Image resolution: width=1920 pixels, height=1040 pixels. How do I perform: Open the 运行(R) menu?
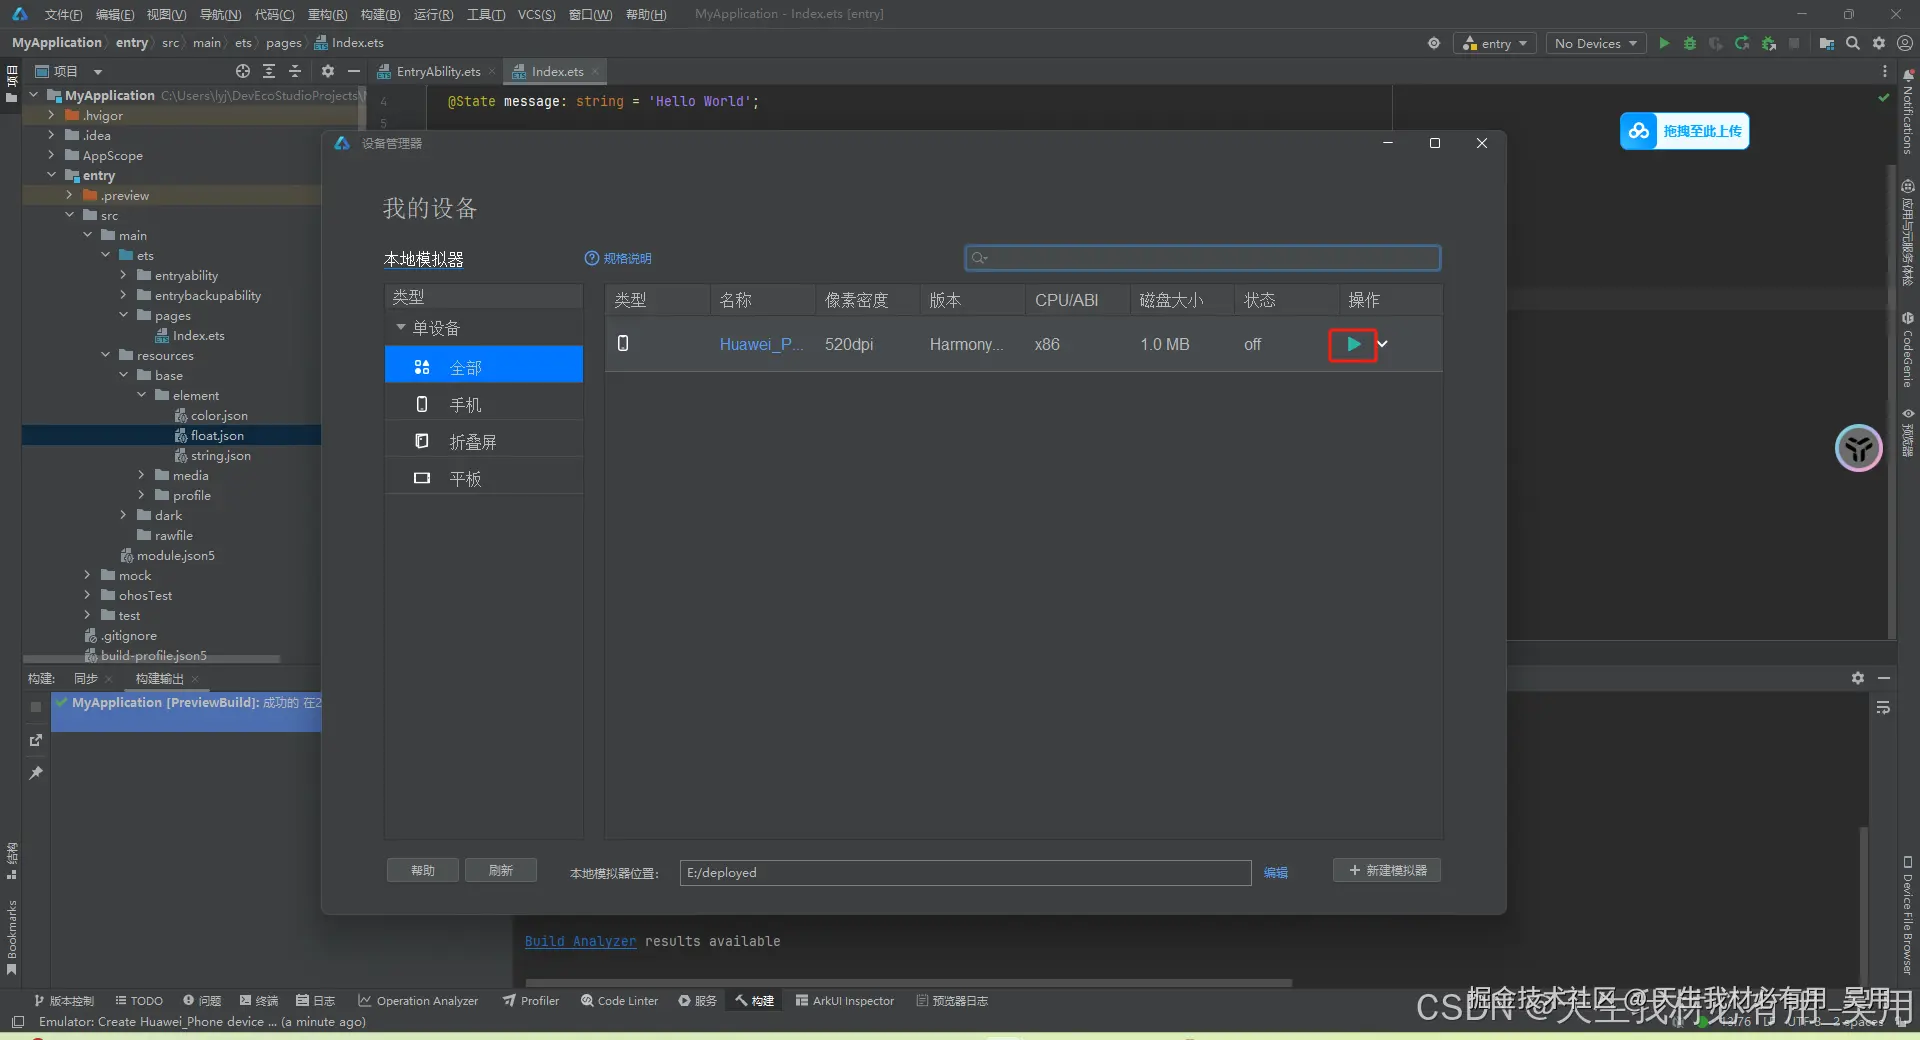coord(433,14)
